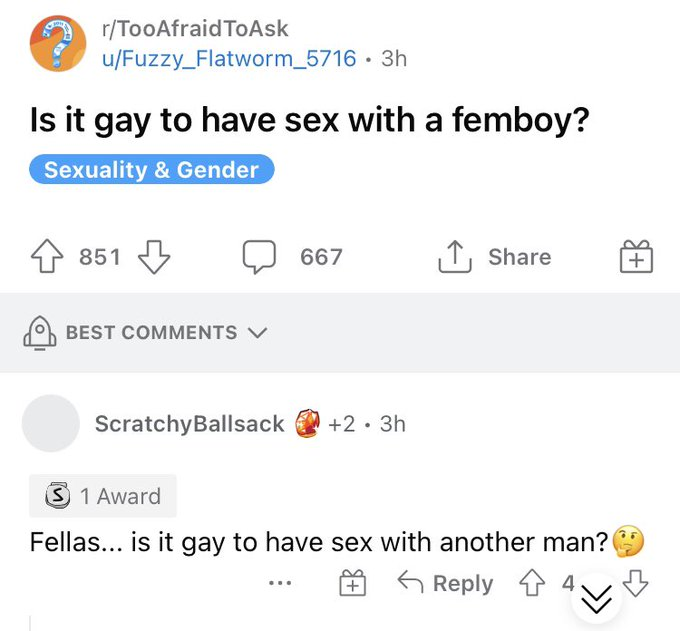Open the r/TooAfraidToAsk subreddit link
The width and height of the screenshot is (680, 631).
[x=195, y=29]
